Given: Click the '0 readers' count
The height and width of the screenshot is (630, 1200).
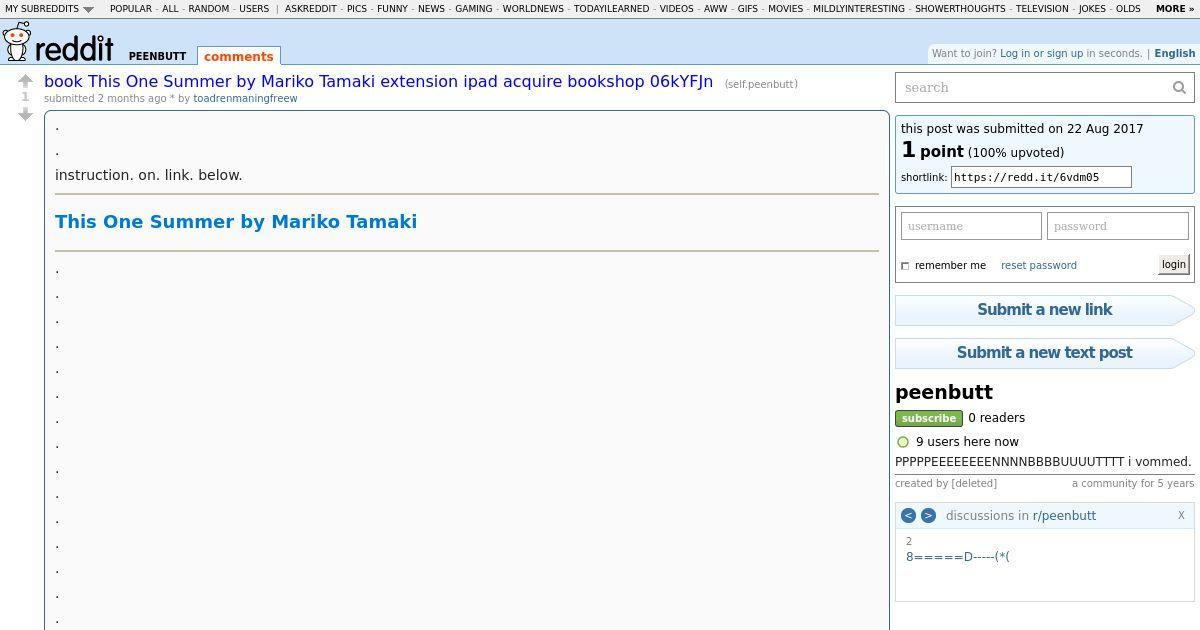Looking at the screenshot, I should 996,418.
